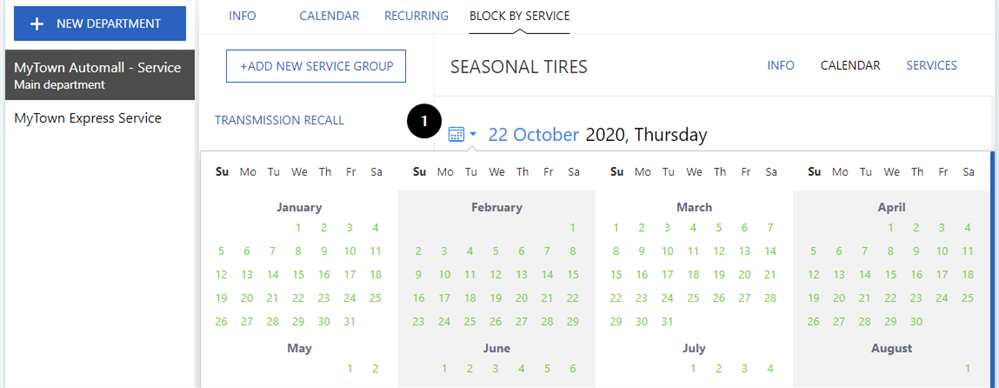Open the BLOCK BY SERVICE tab
The height and width of the screenshot is (388, 999).
(x=519, y=15)
